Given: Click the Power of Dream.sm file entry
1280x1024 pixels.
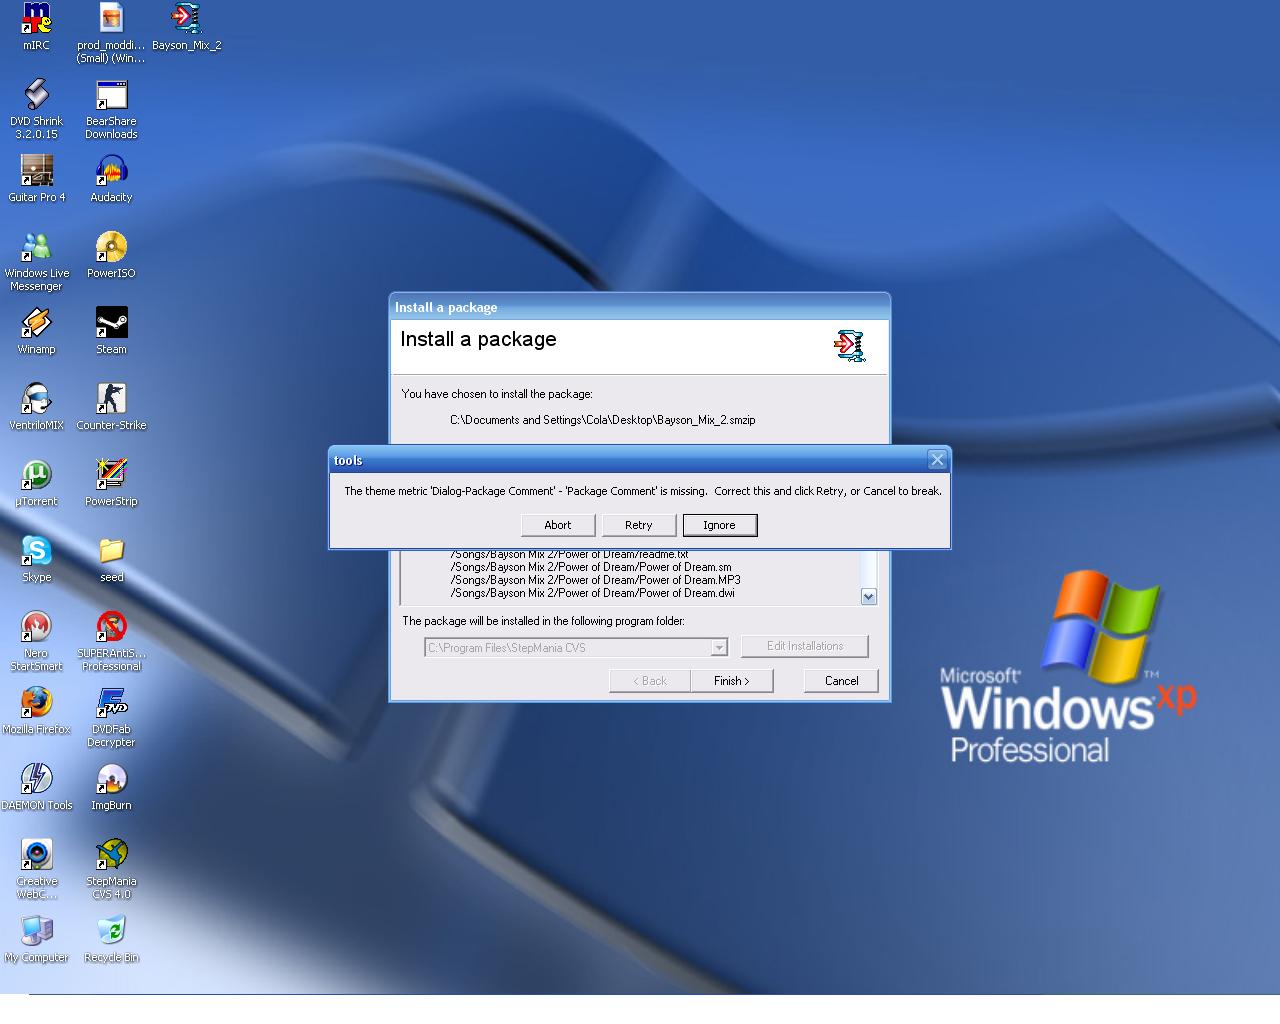Looking at the screenshot, I should 590,567.
